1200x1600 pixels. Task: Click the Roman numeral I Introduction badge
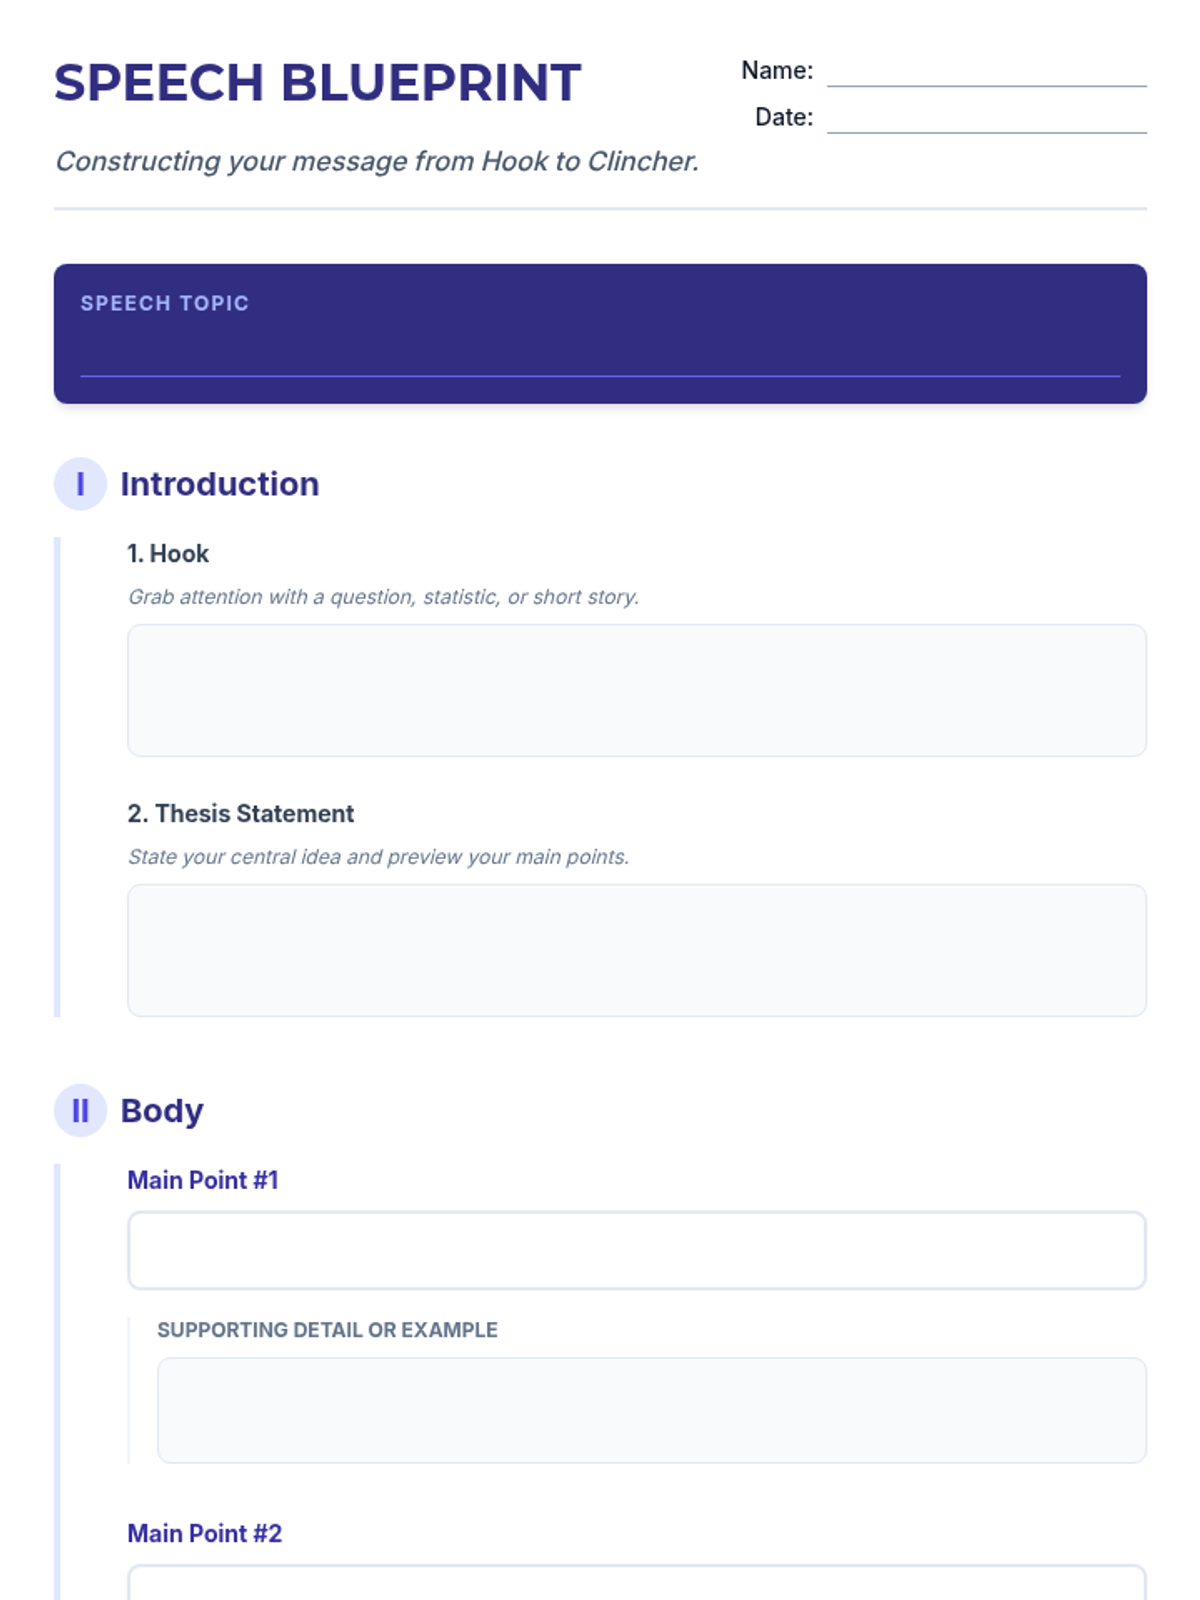click(80, 484)
